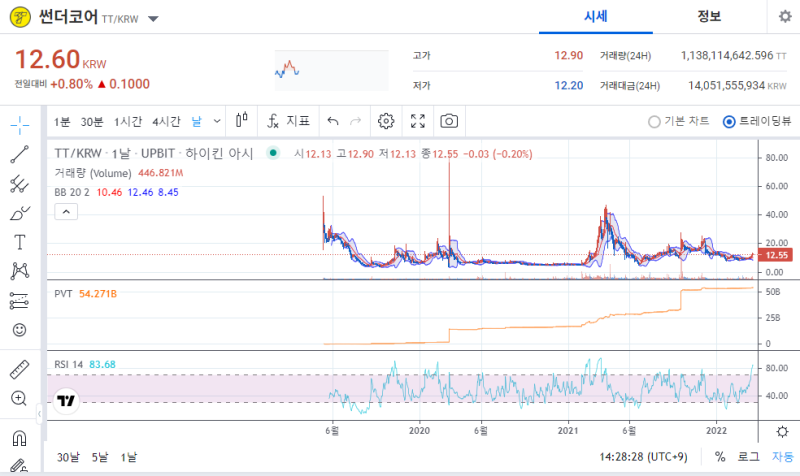Viewport: 800px width, 476px height.
Task: Click the TT/KRW chart title legend
Action: coord(154,154)
